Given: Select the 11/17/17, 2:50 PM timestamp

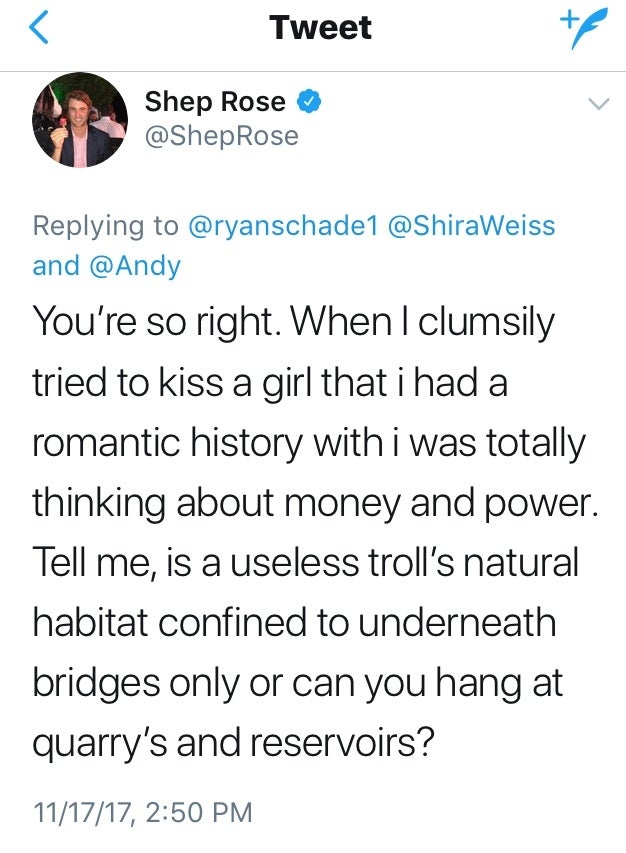Looking at the screenshot, I should point(143,812).
